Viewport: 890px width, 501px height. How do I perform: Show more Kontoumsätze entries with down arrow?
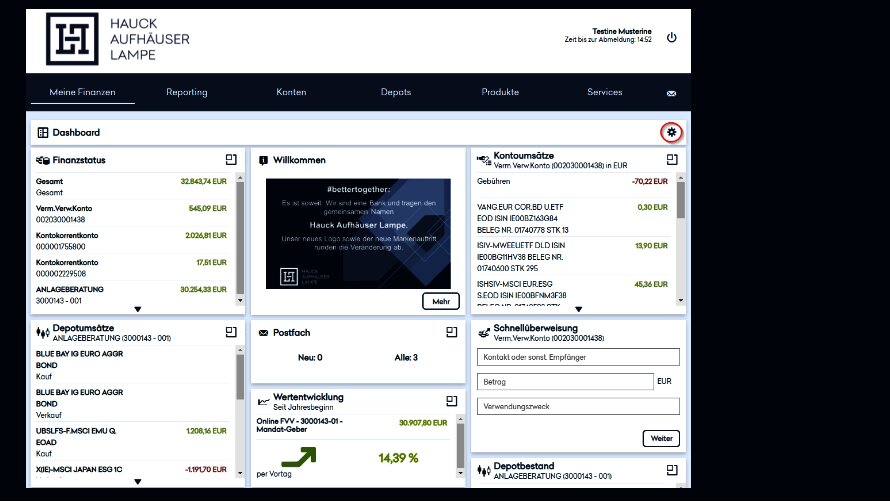pyautogui.click(x=578, y=309)
